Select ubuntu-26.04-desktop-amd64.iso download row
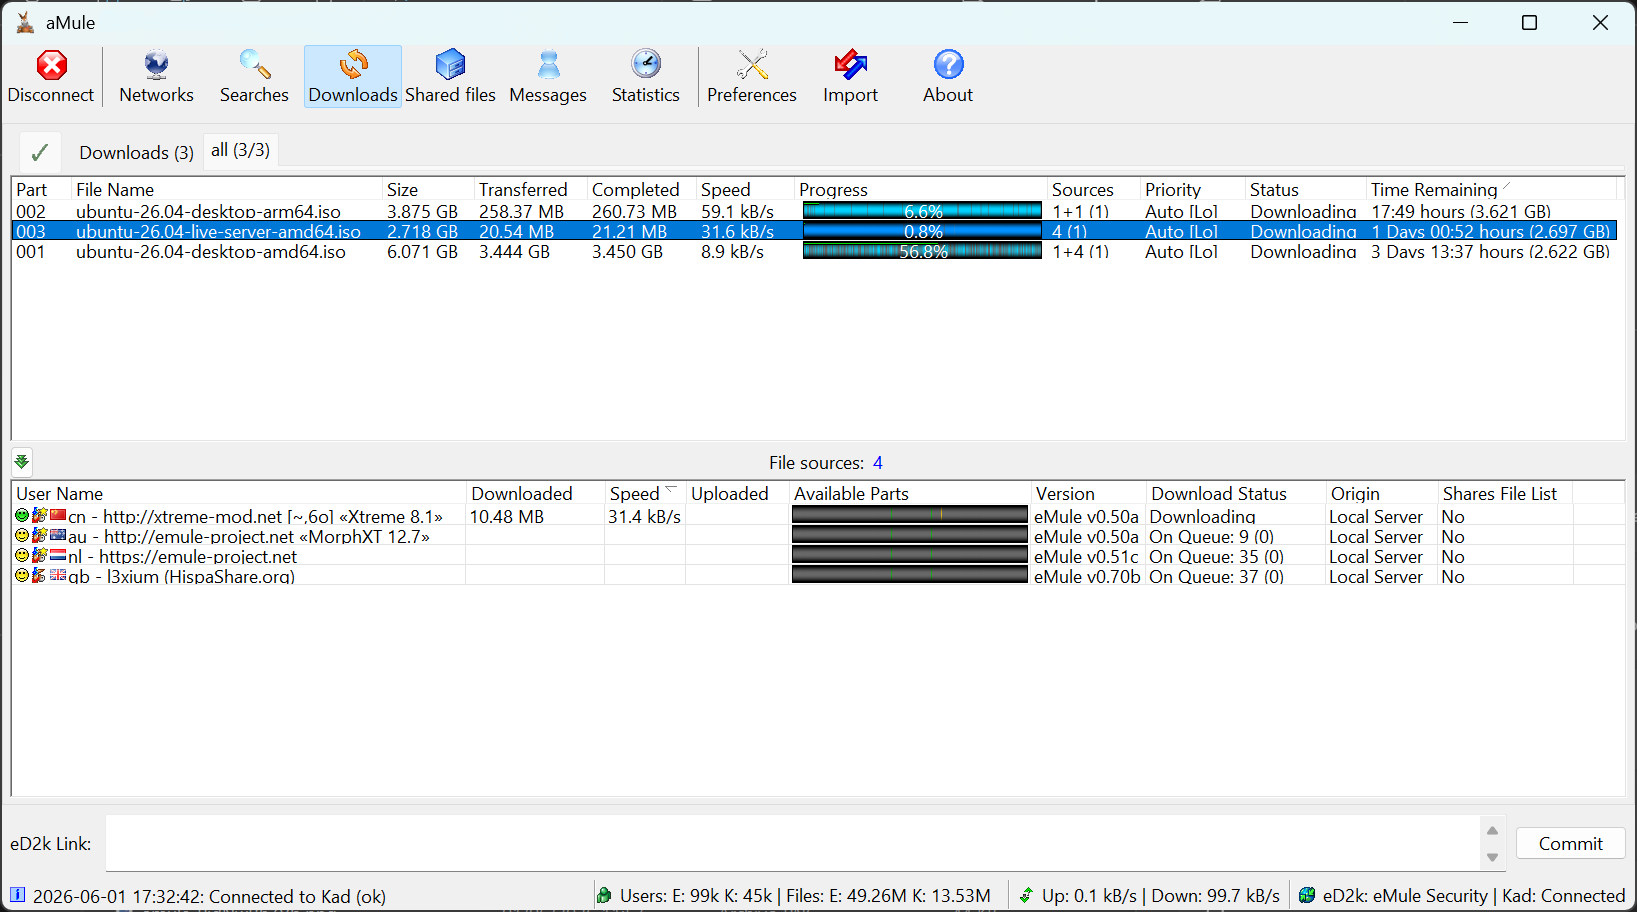1637x912 pixels. (x=814, y=251)
